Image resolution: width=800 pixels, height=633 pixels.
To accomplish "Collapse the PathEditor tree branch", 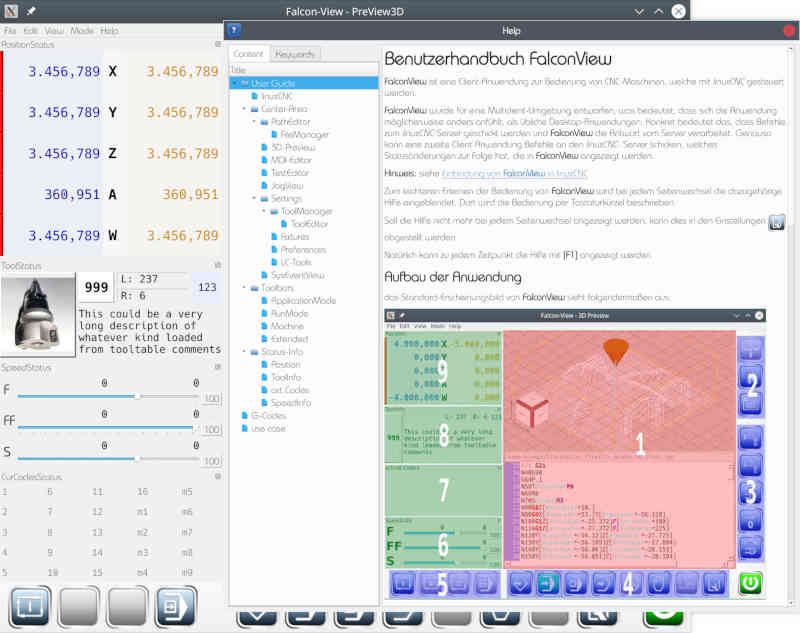I will pos(254,121).
